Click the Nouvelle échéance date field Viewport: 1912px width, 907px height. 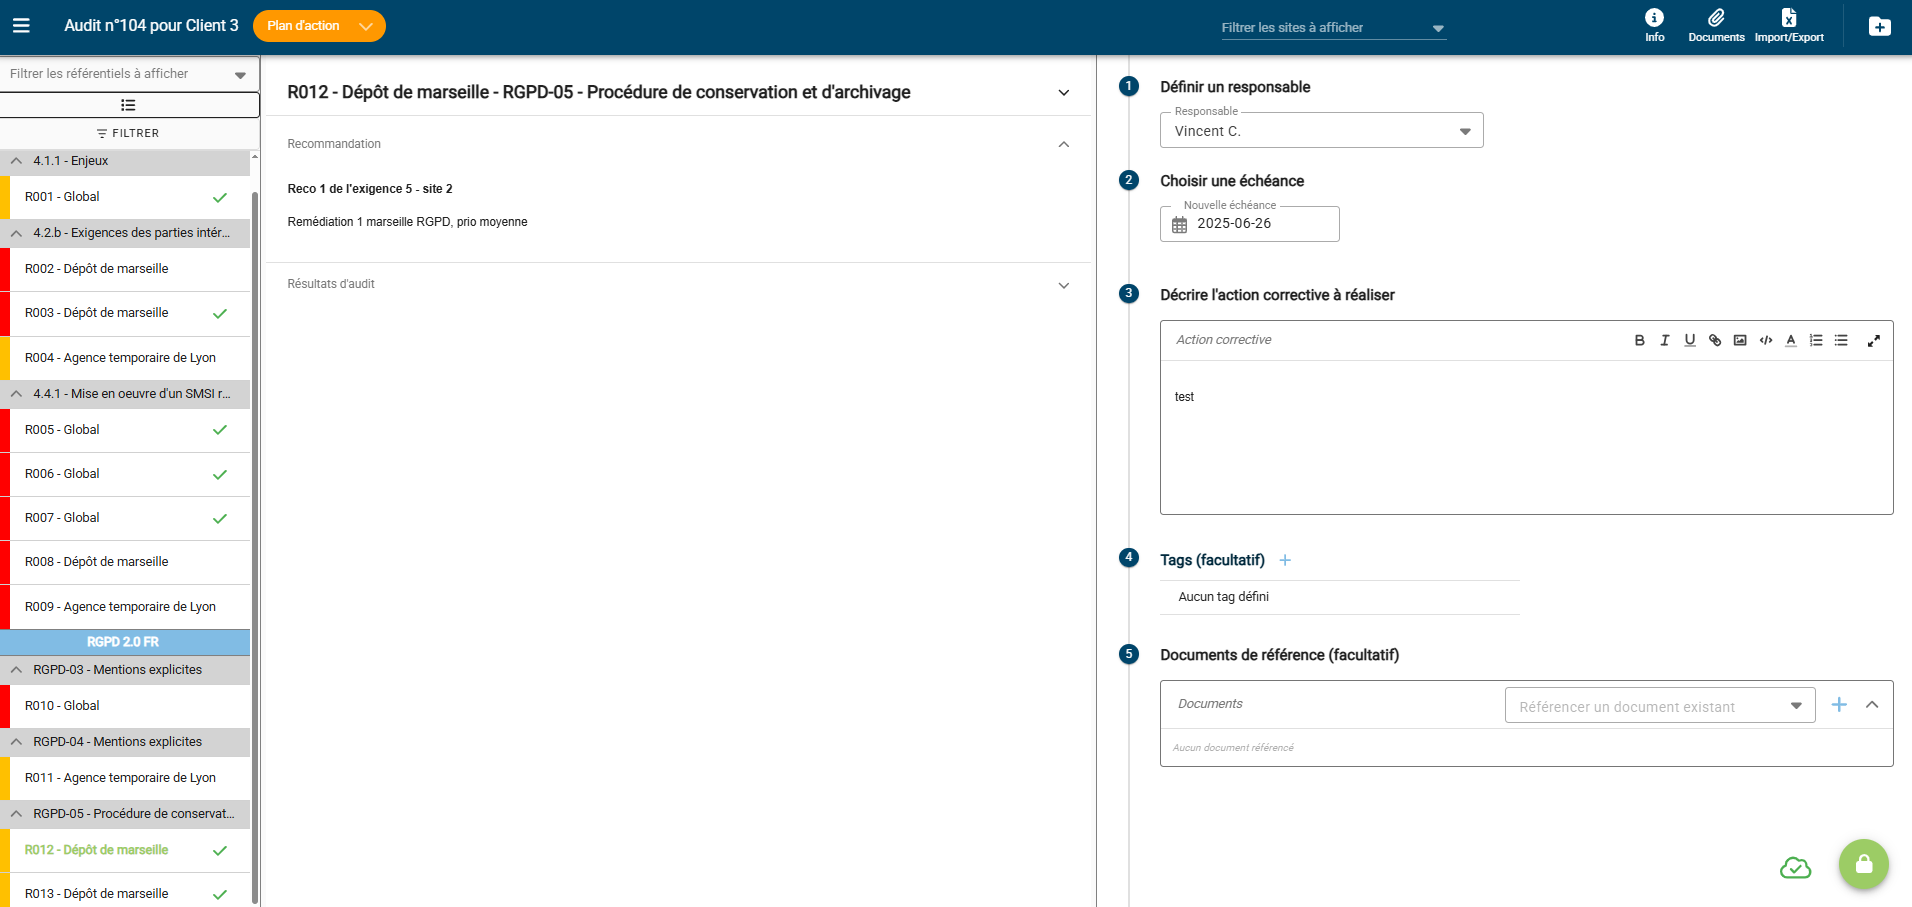click(1250, 224)
